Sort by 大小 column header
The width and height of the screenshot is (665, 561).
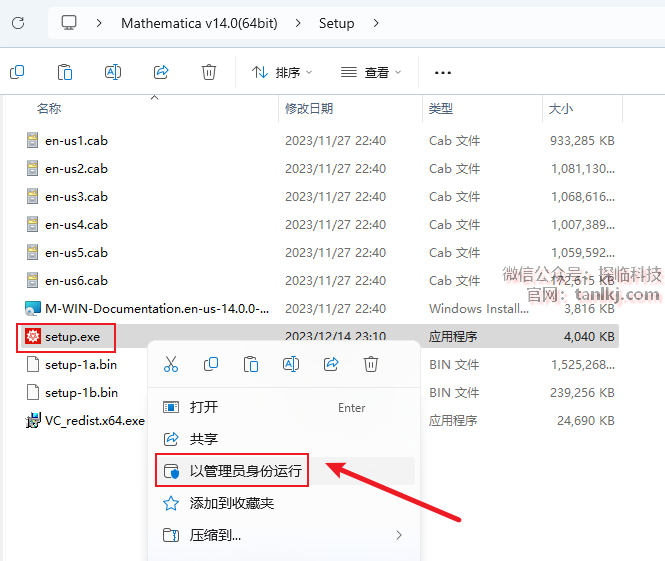[561, 109]
